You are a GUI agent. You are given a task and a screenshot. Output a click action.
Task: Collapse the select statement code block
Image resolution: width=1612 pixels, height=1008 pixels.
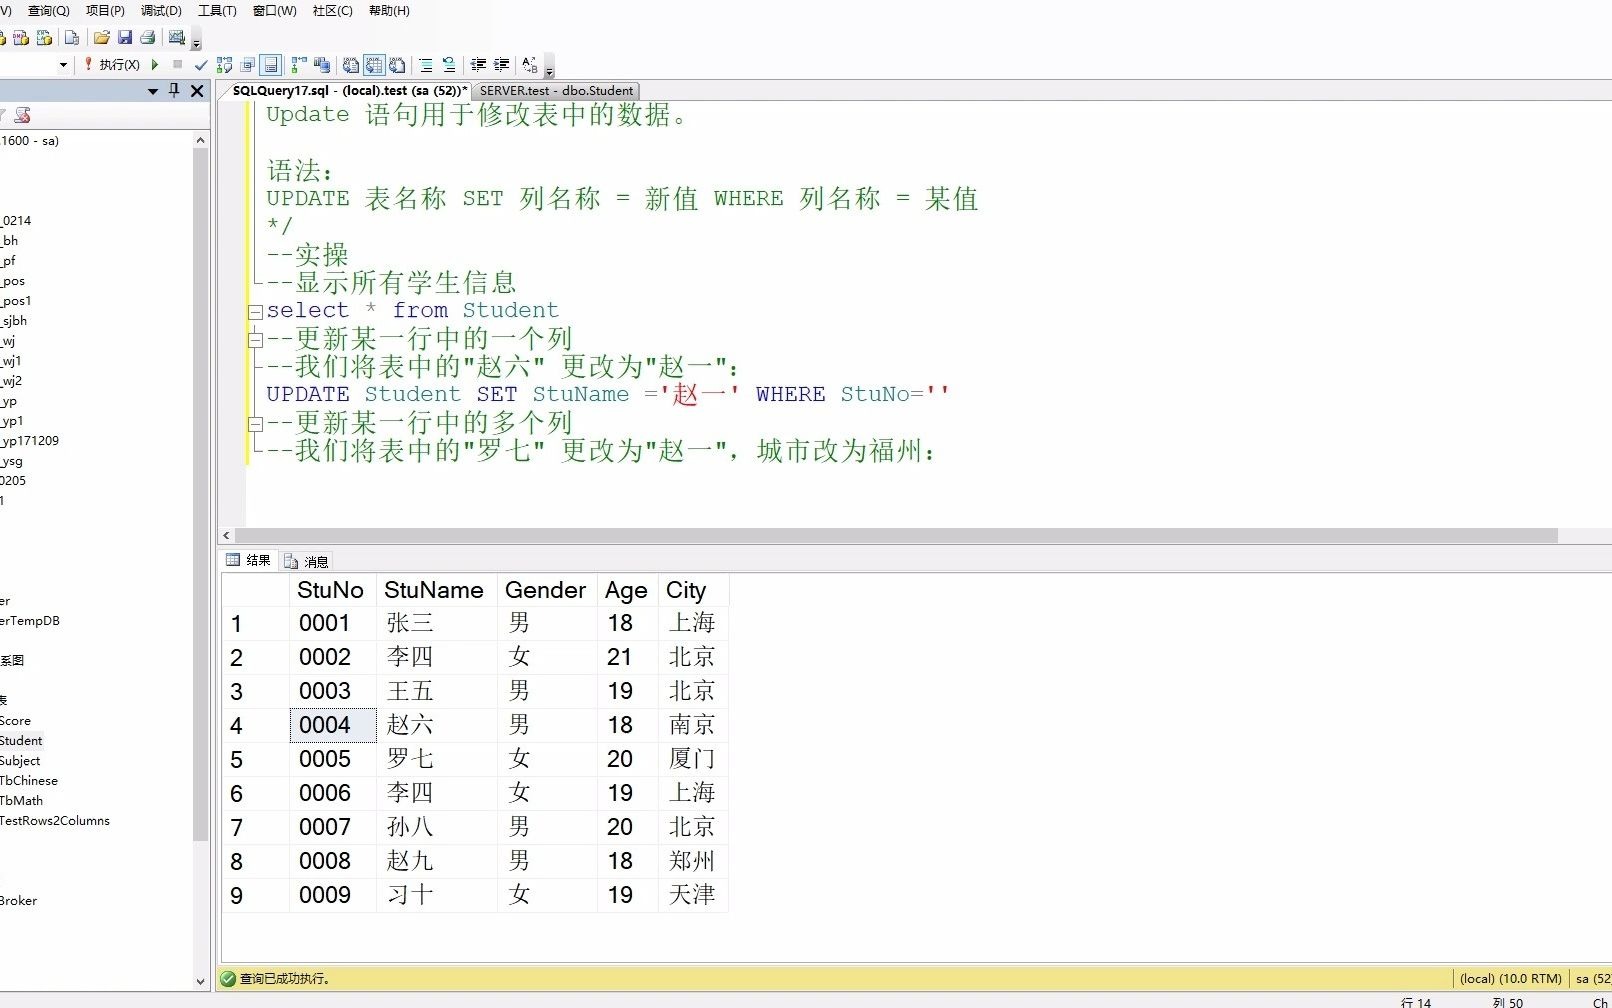tap(256, 311)
